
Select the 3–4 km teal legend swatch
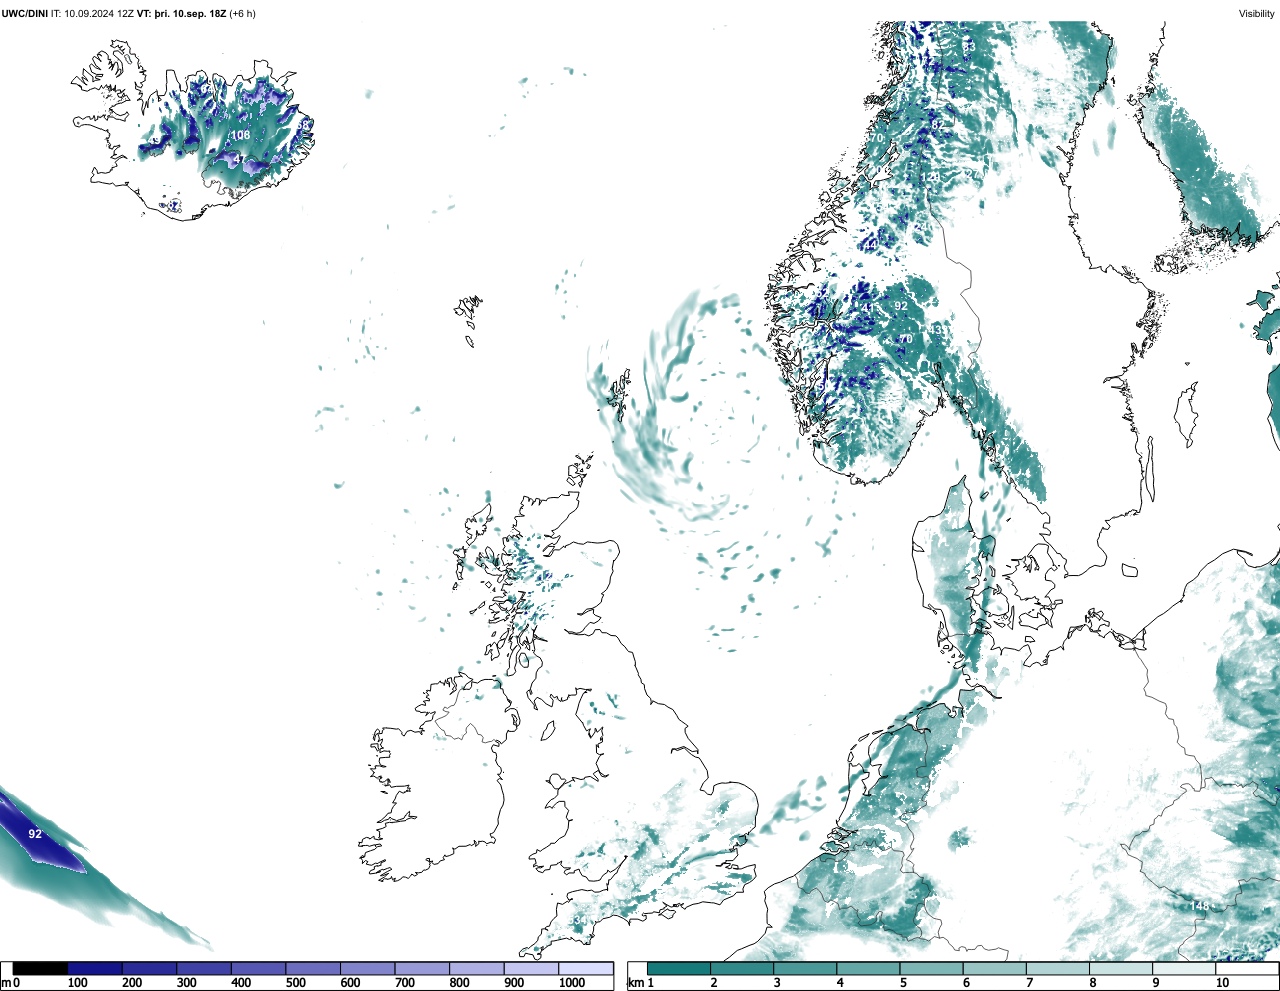tap(805, 968)
